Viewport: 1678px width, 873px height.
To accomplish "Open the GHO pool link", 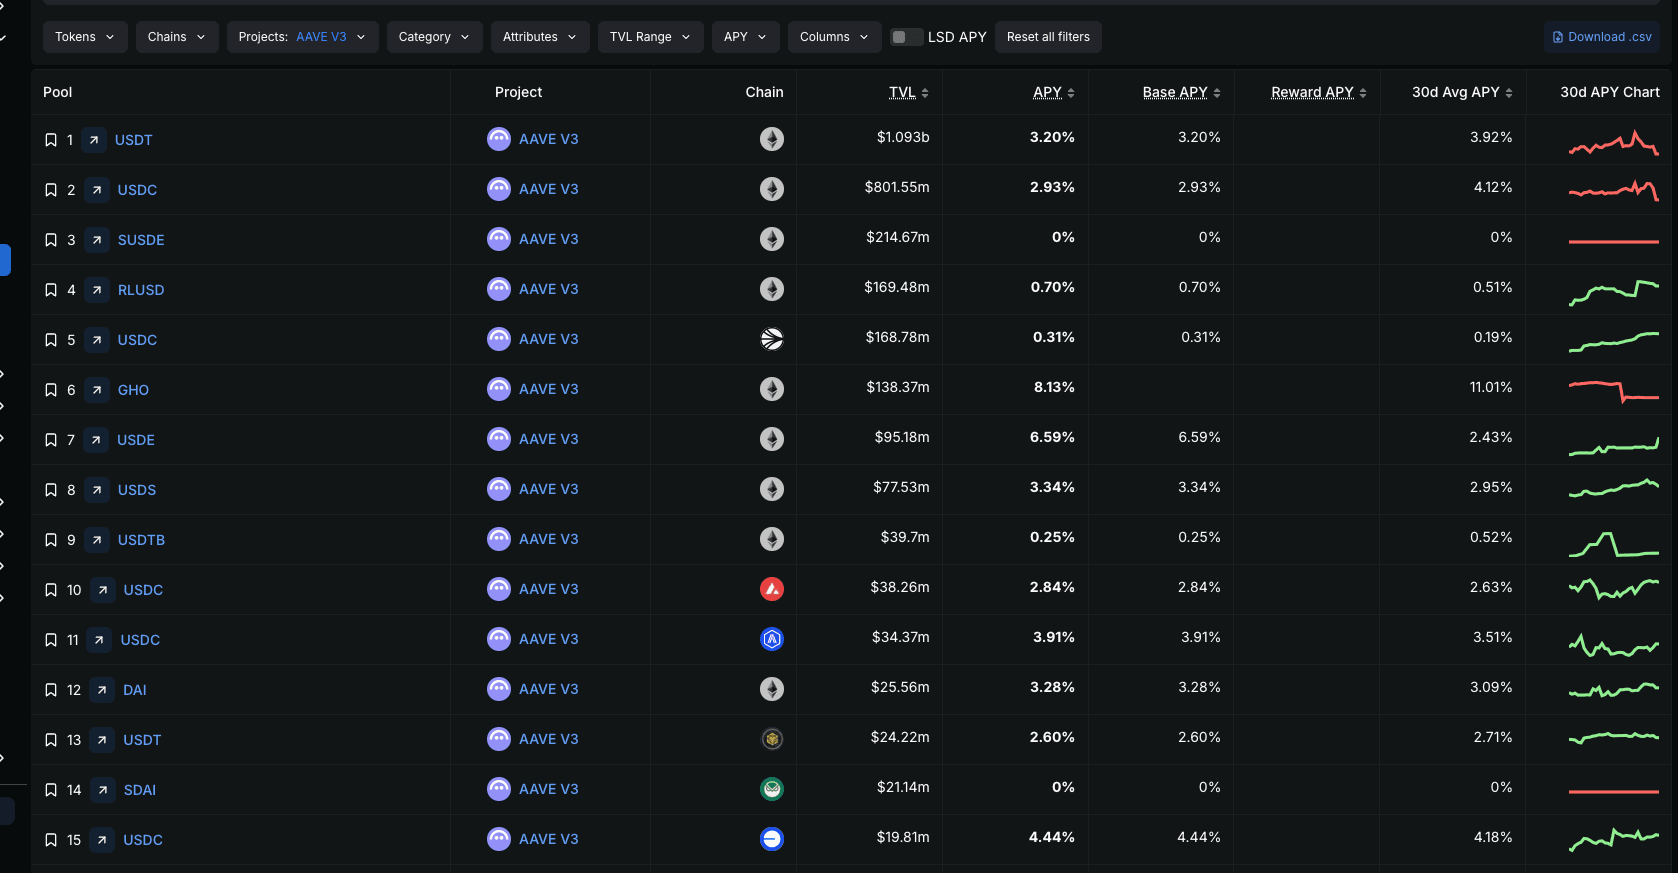I will [133, 390].
